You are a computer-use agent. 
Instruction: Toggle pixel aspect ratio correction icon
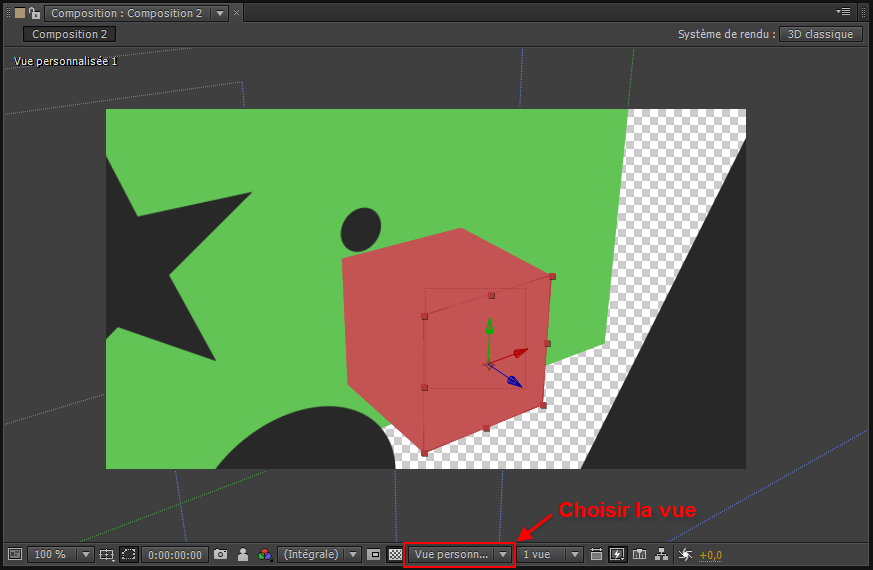coord(596,554)
